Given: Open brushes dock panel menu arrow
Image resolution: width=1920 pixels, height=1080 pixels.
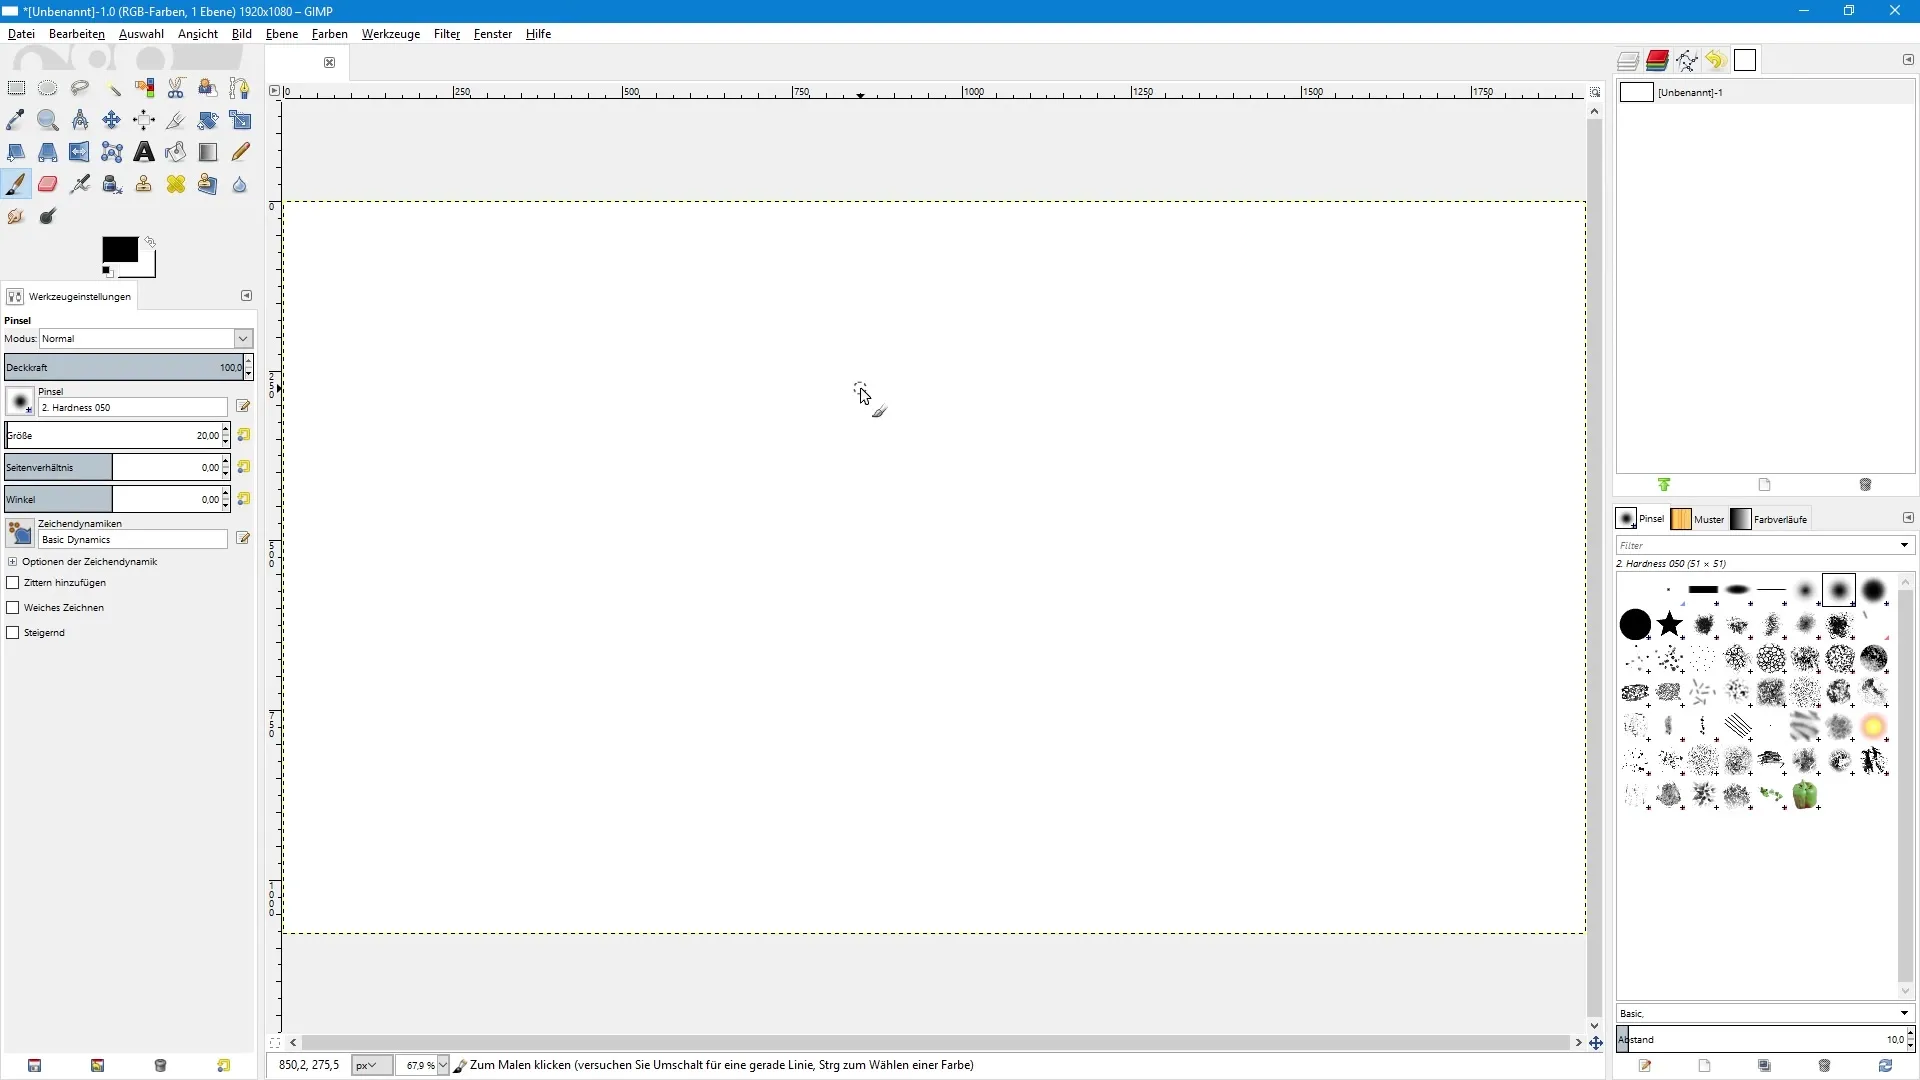Looking at the screenshot, I should (1908, 518).
